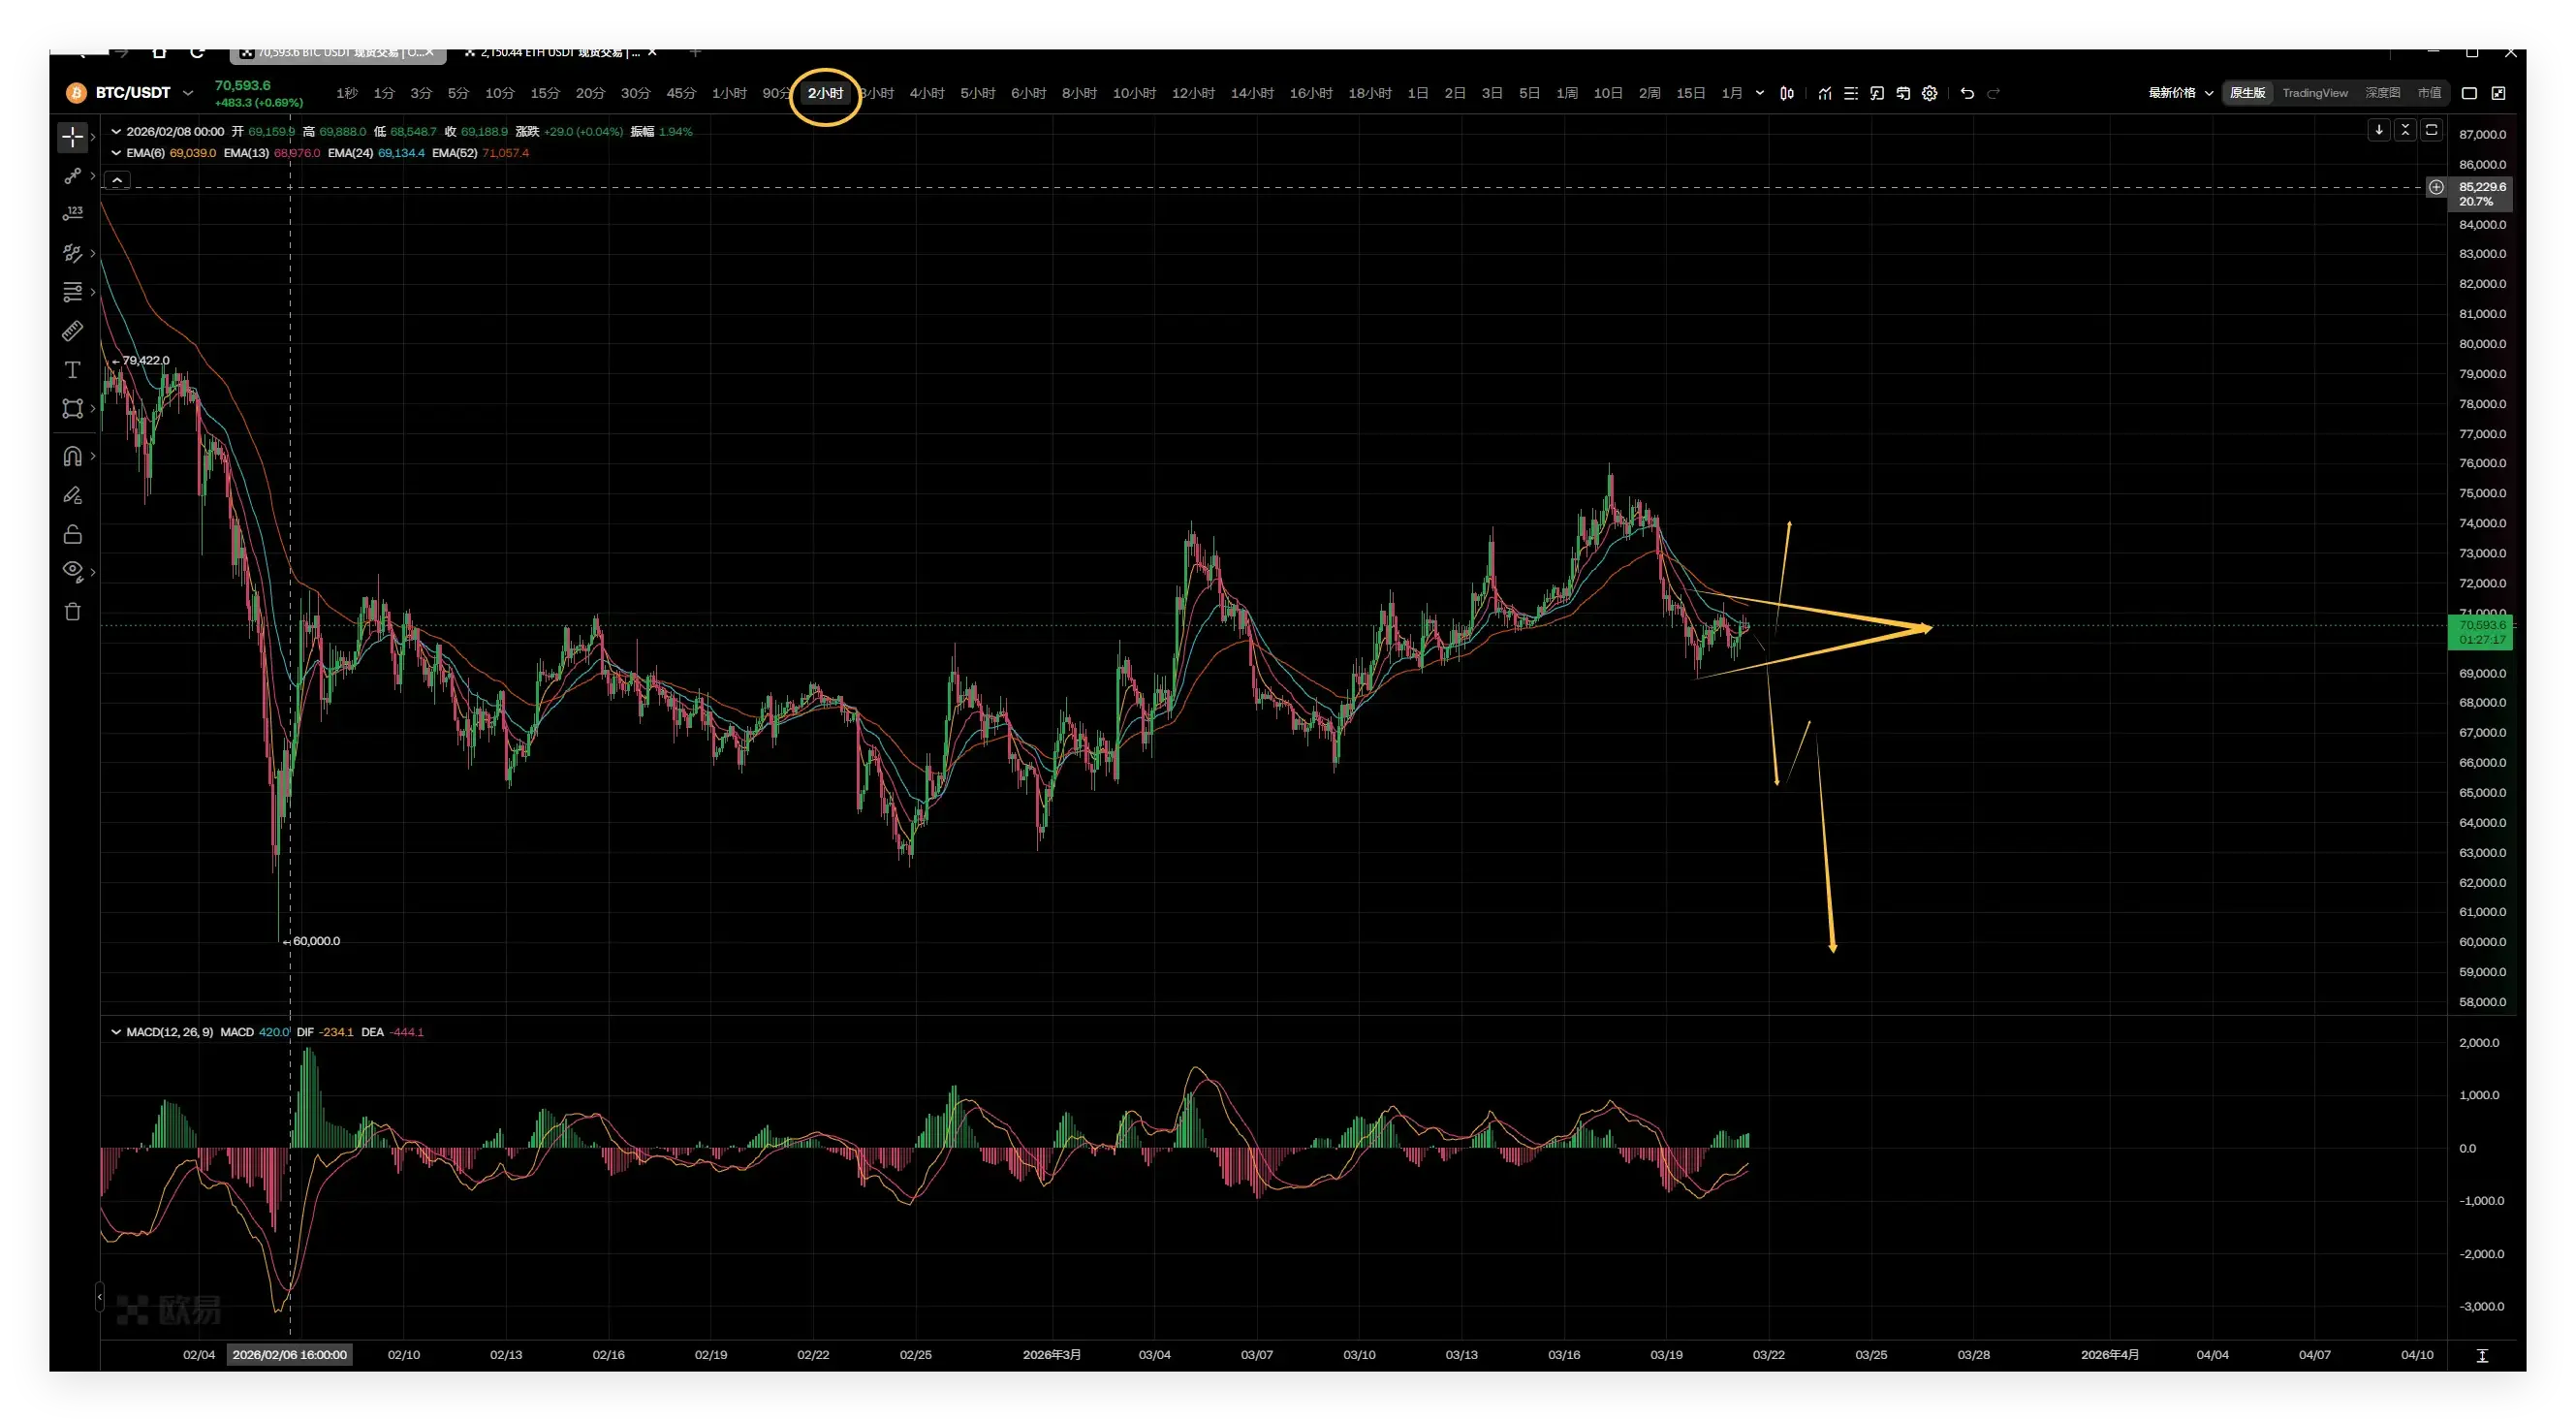Toggle drawing visibility with the eye icon
Screen dimensions: 2576x1421
coord(72,571)
